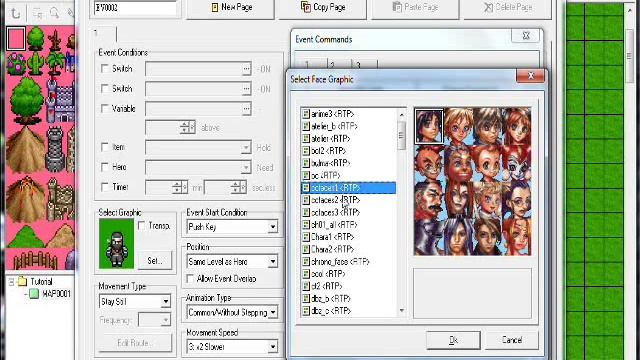Enable the Timer condition checkbox
The image size is (640, 360).
(105, 187)
